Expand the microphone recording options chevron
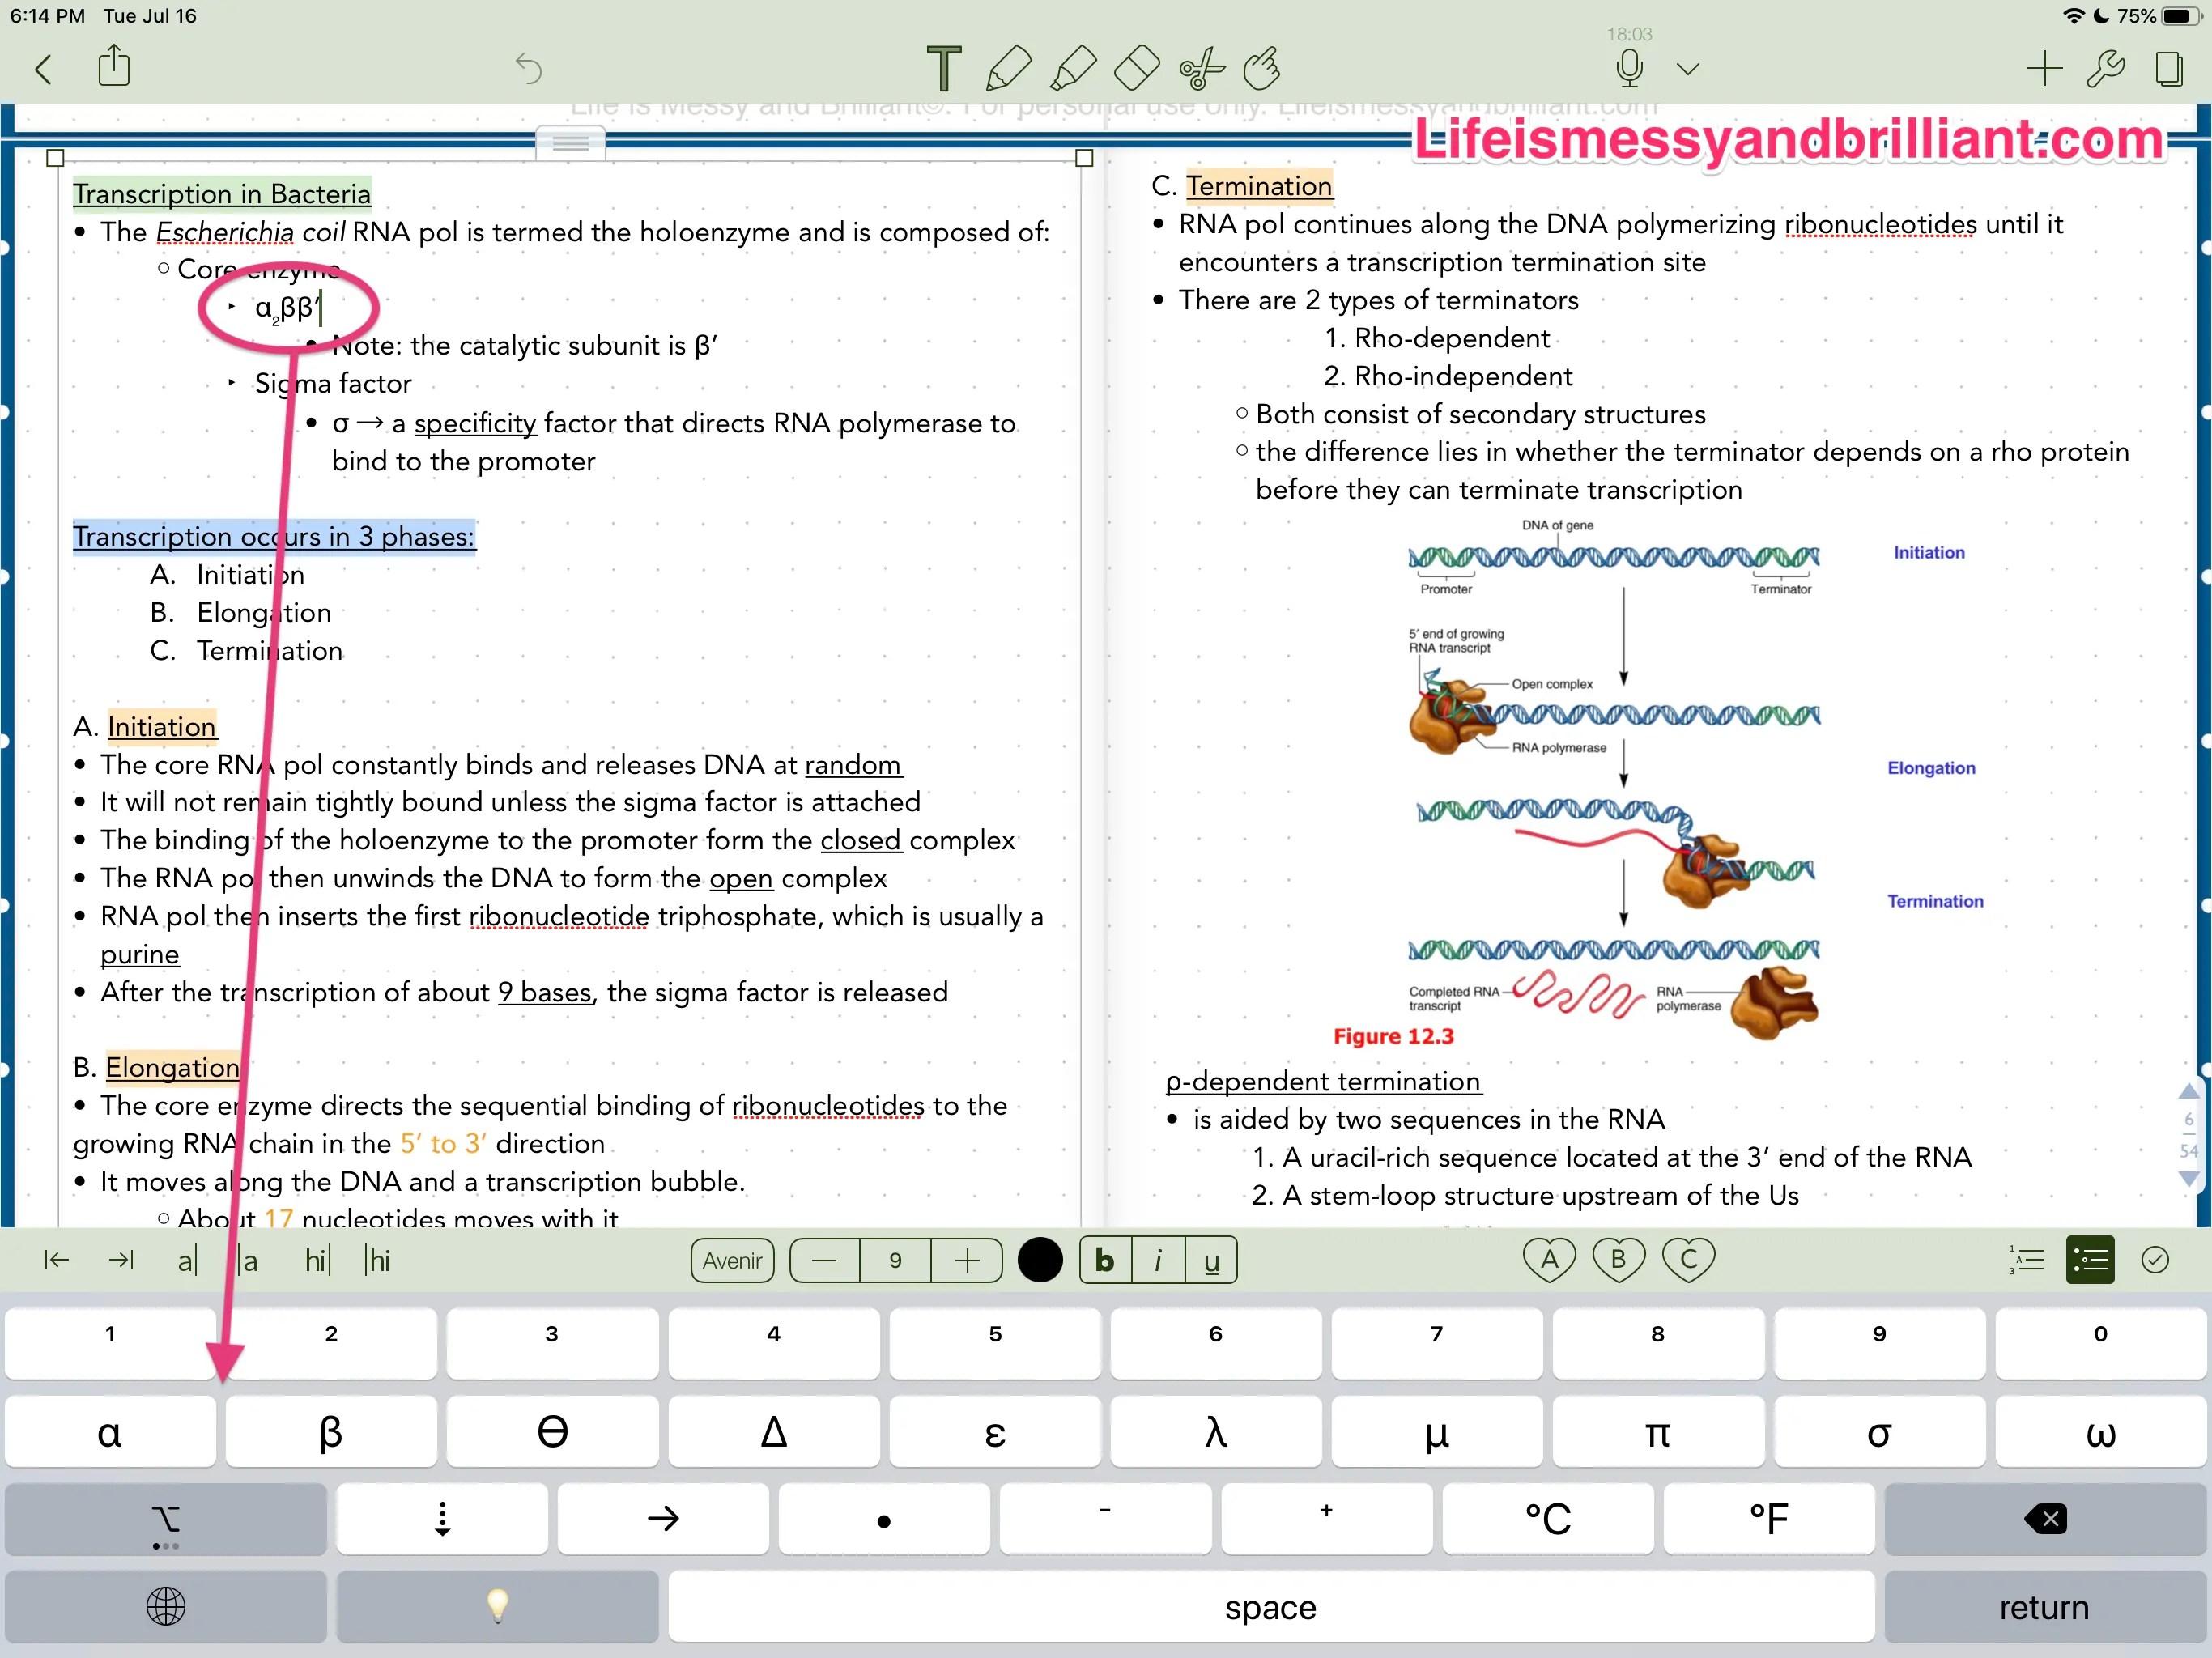This screenshot has height=1658, width=2212. click(1688, 68)
